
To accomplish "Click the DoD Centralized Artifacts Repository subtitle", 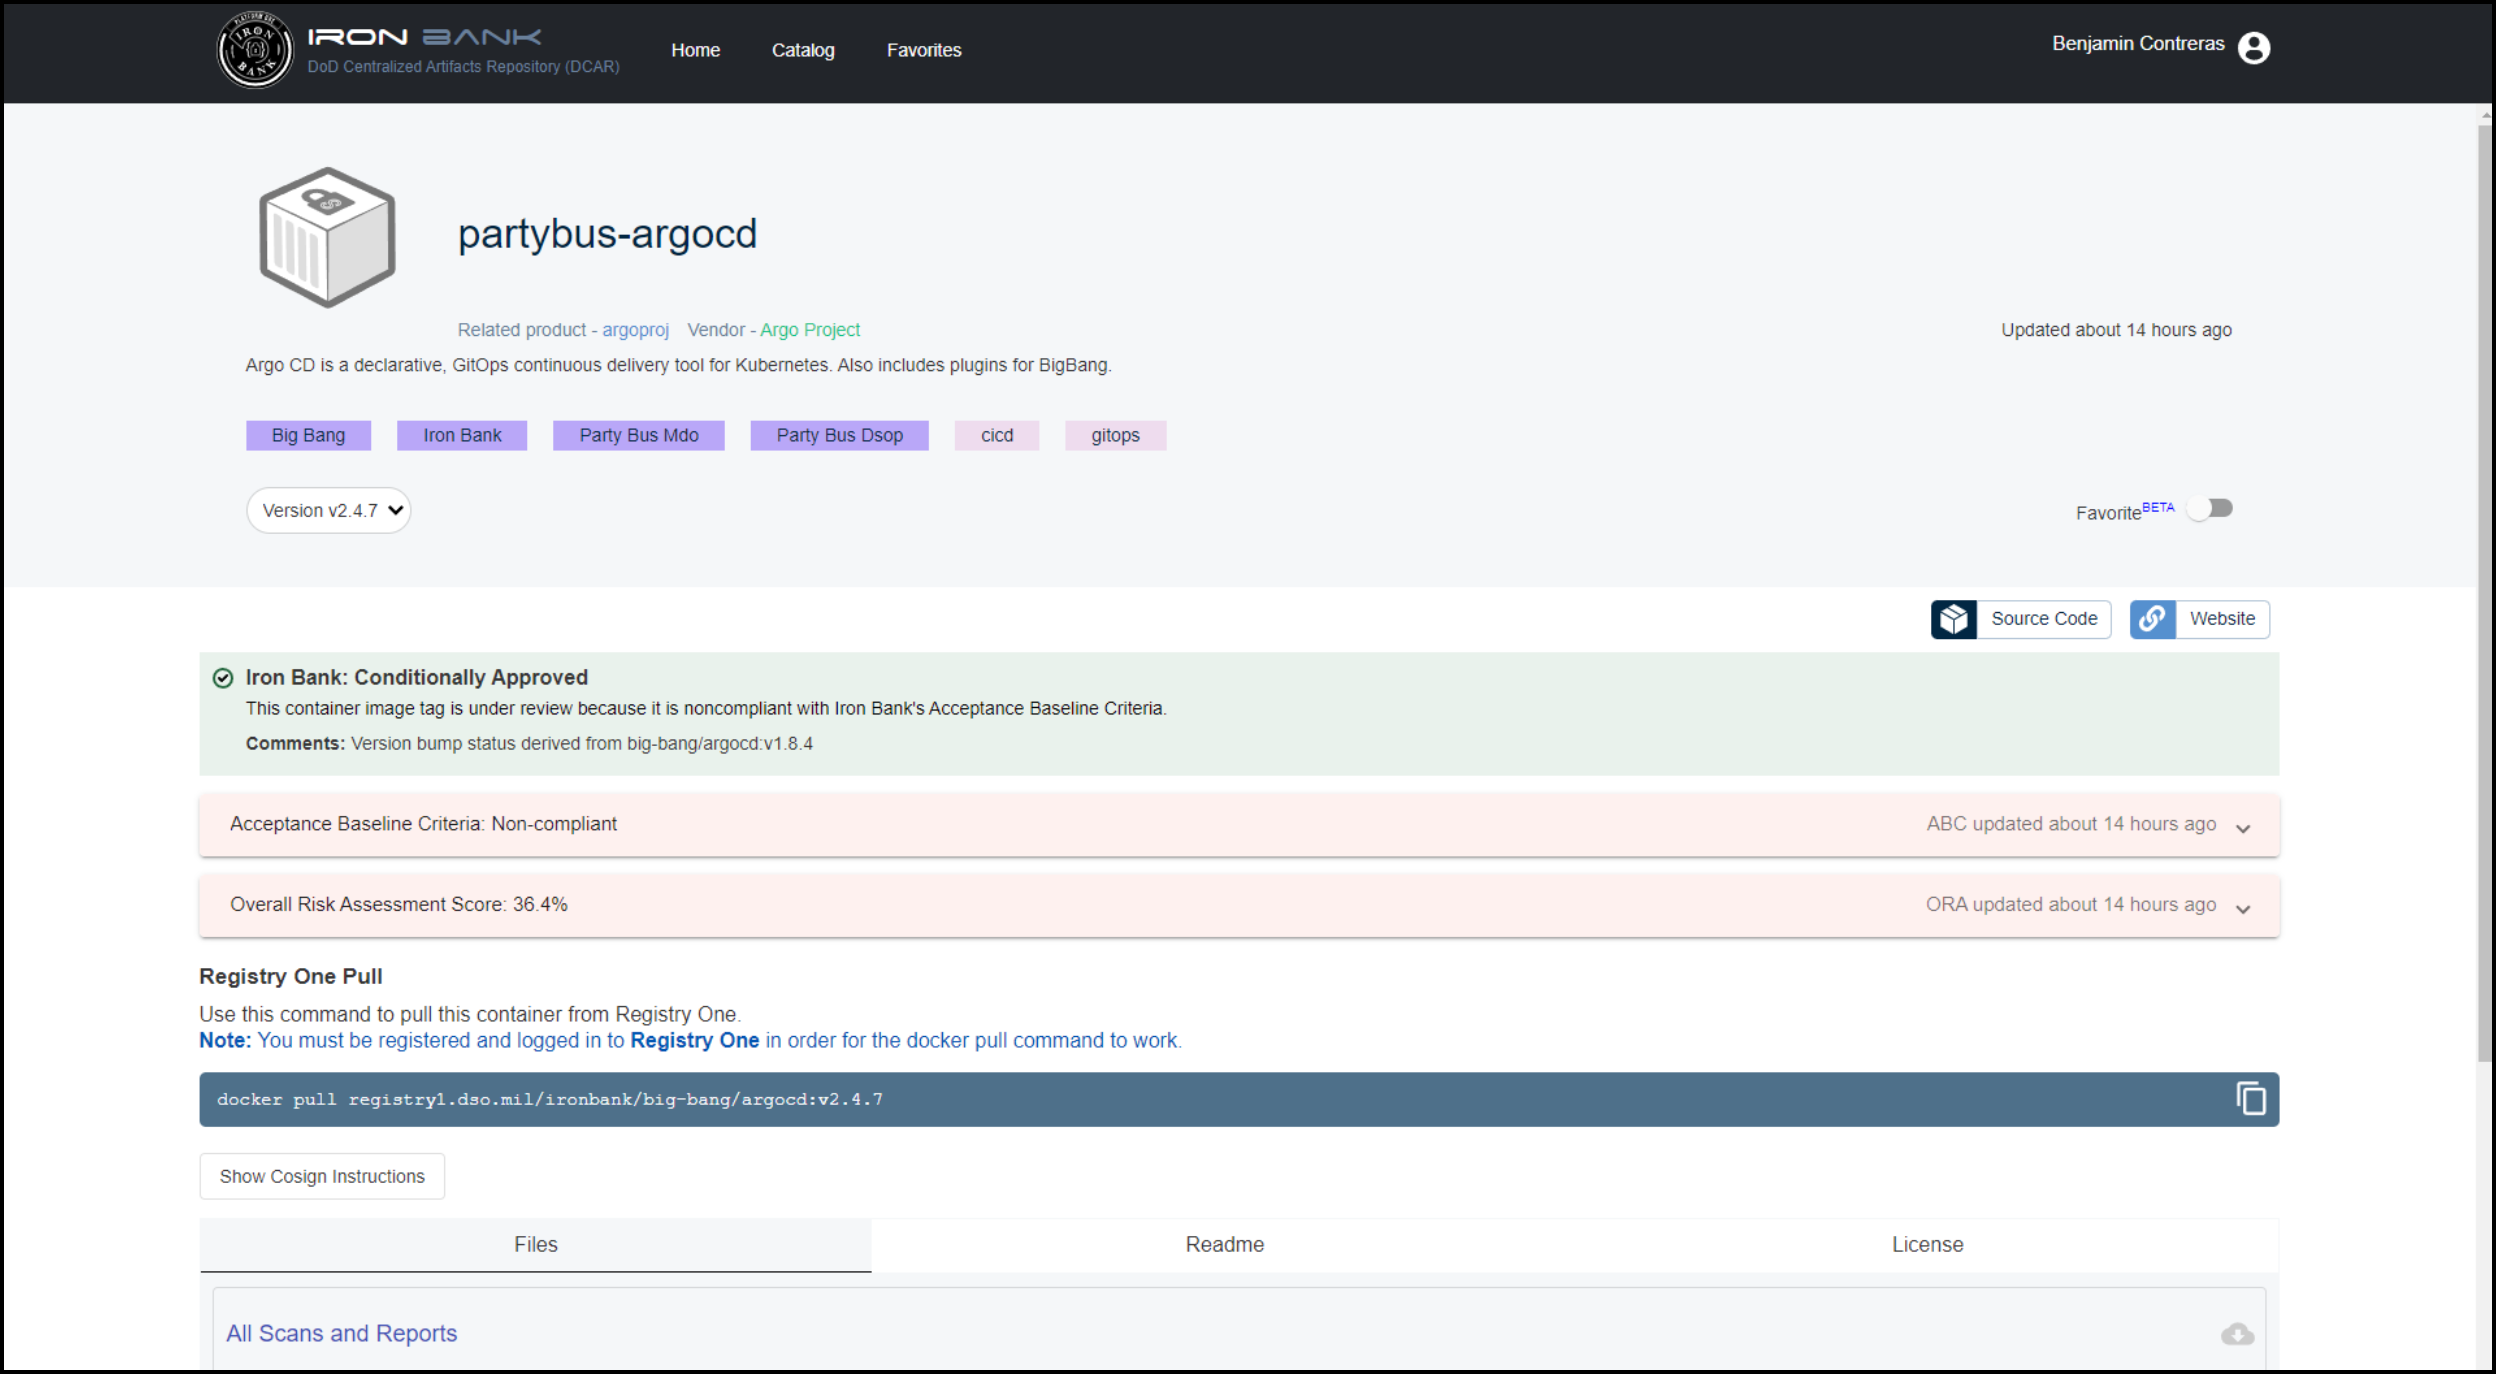I will tap(463, 67).
